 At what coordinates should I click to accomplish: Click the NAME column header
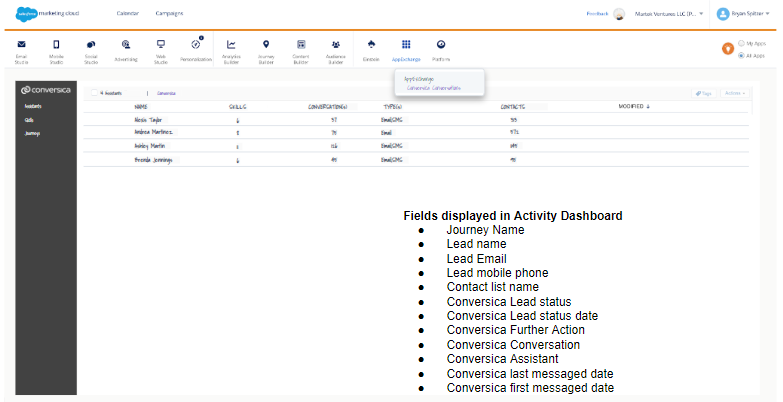click(141, 107)
